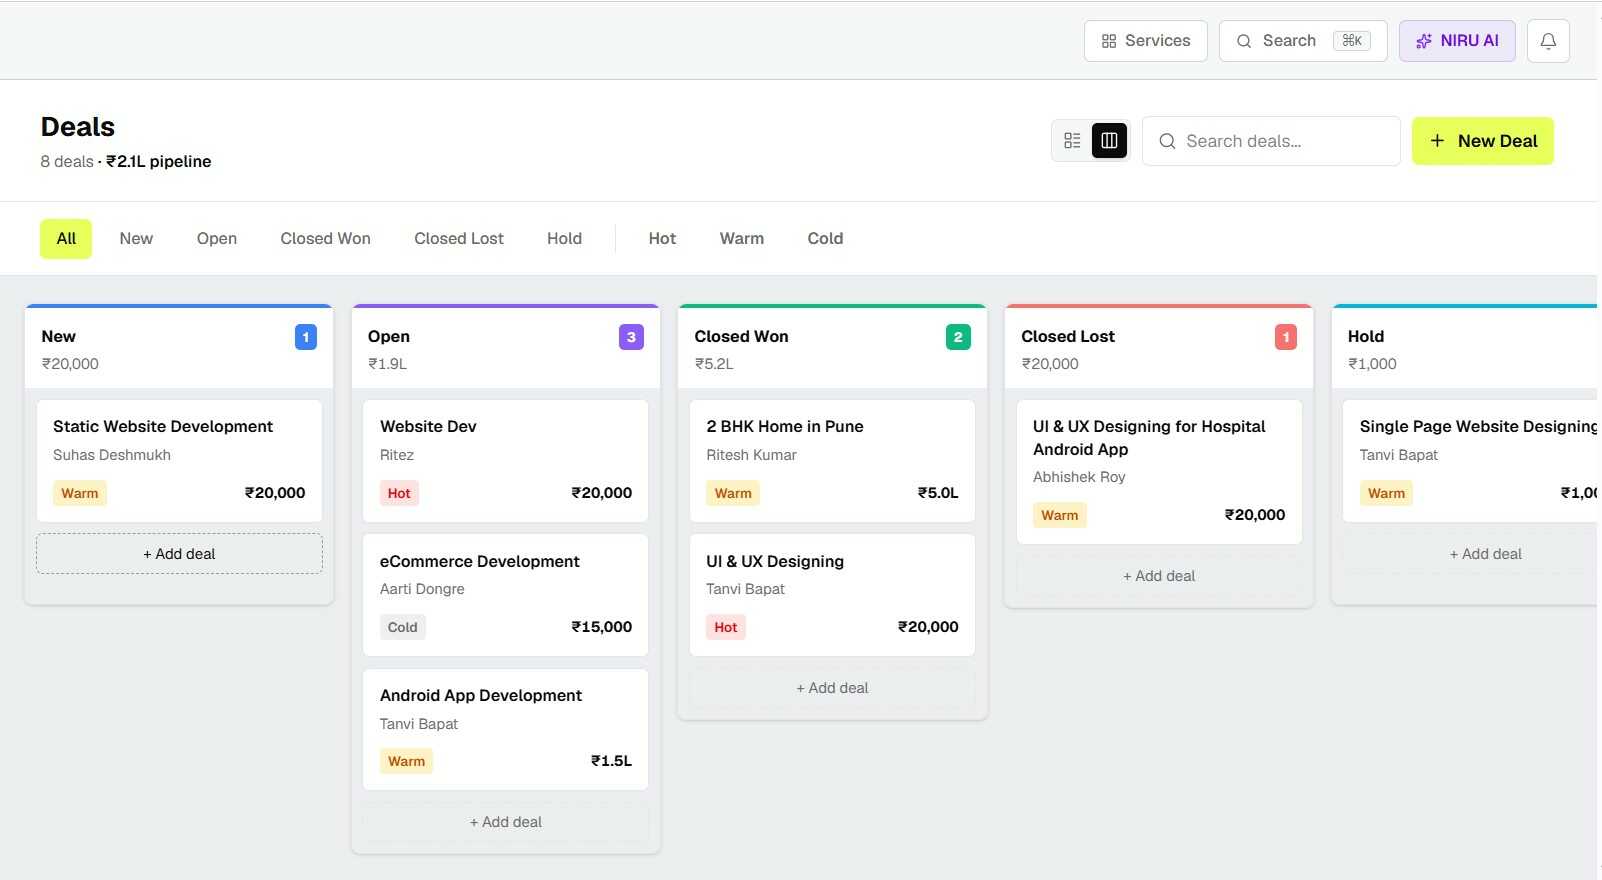Click the Open column count badge
The height and width of the screenshot is (880, 1602).
631,337
